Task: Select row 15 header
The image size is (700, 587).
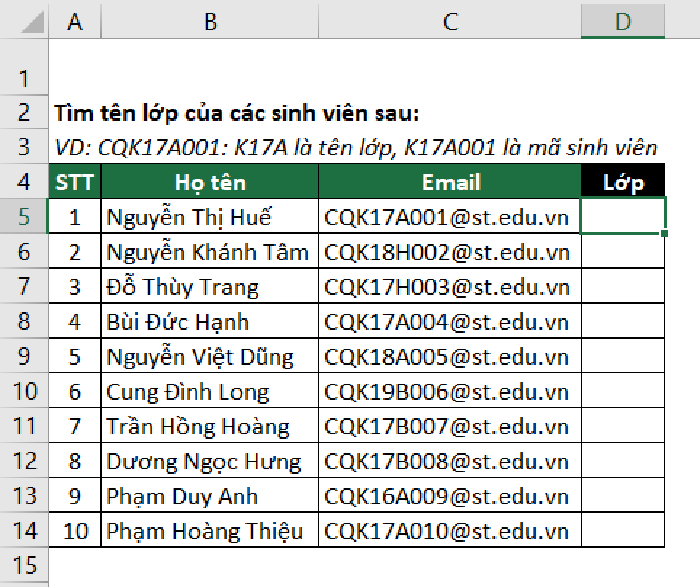Action: click(x=24, y=565)
